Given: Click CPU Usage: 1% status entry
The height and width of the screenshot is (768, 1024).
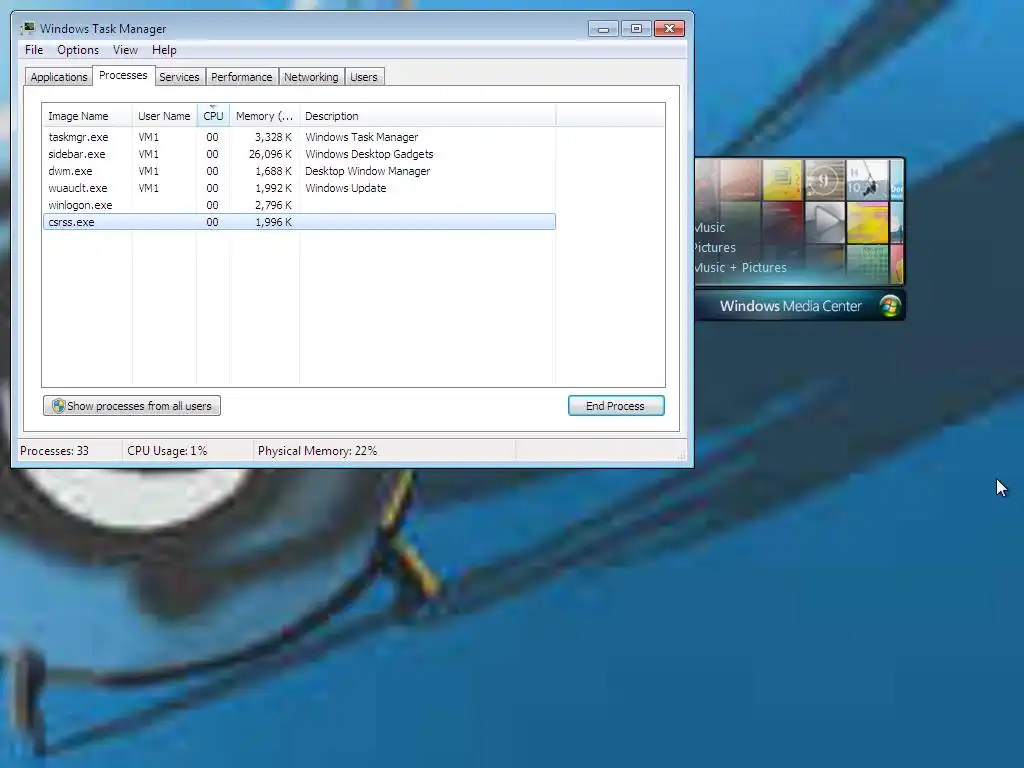Looking at the screenshot, I should point(167,451).
